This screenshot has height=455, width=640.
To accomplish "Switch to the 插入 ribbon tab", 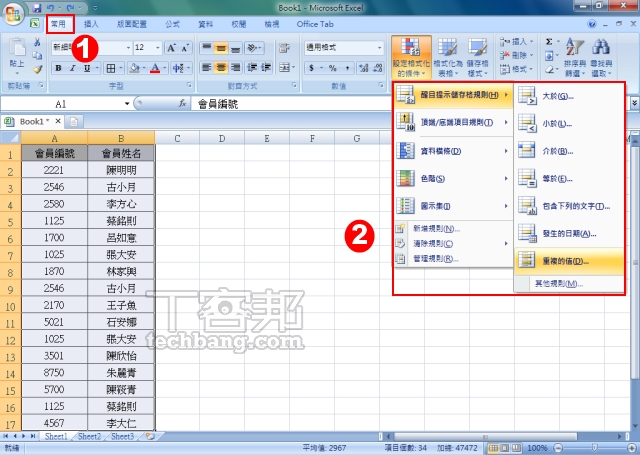I will pyautogui.click(x=91, y=24).
